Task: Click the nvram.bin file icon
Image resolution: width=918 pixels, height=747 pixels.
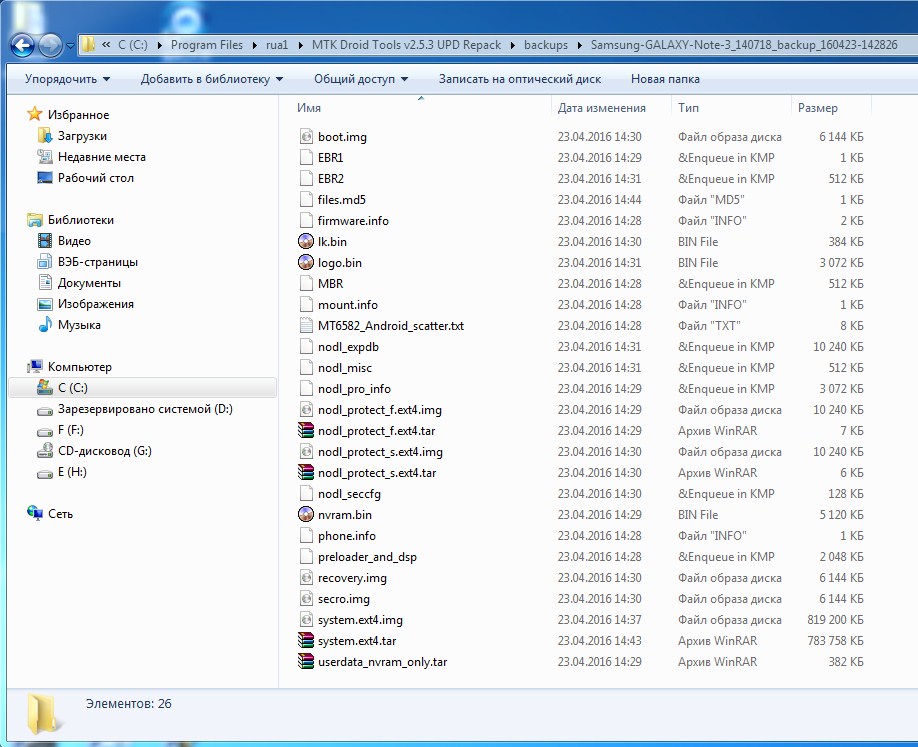Action: tap(306, 515)
